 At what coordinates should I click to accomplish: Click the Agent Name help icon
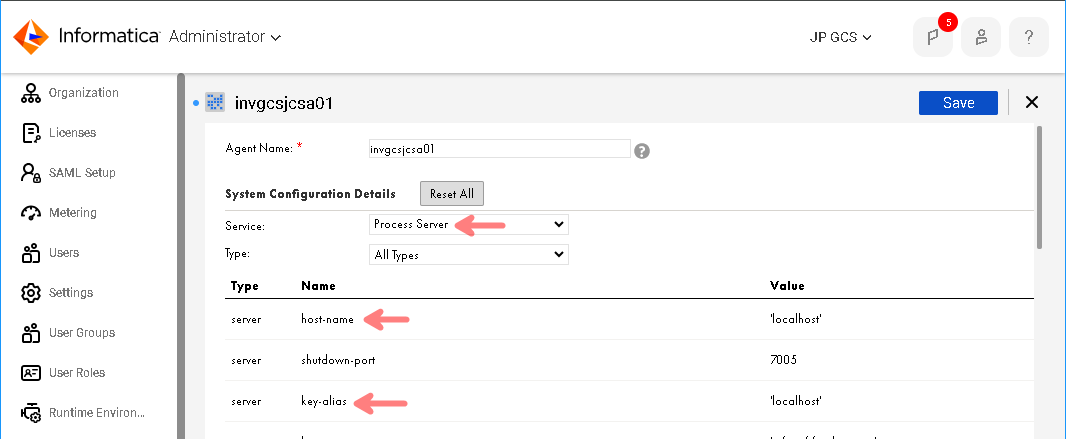642,151
